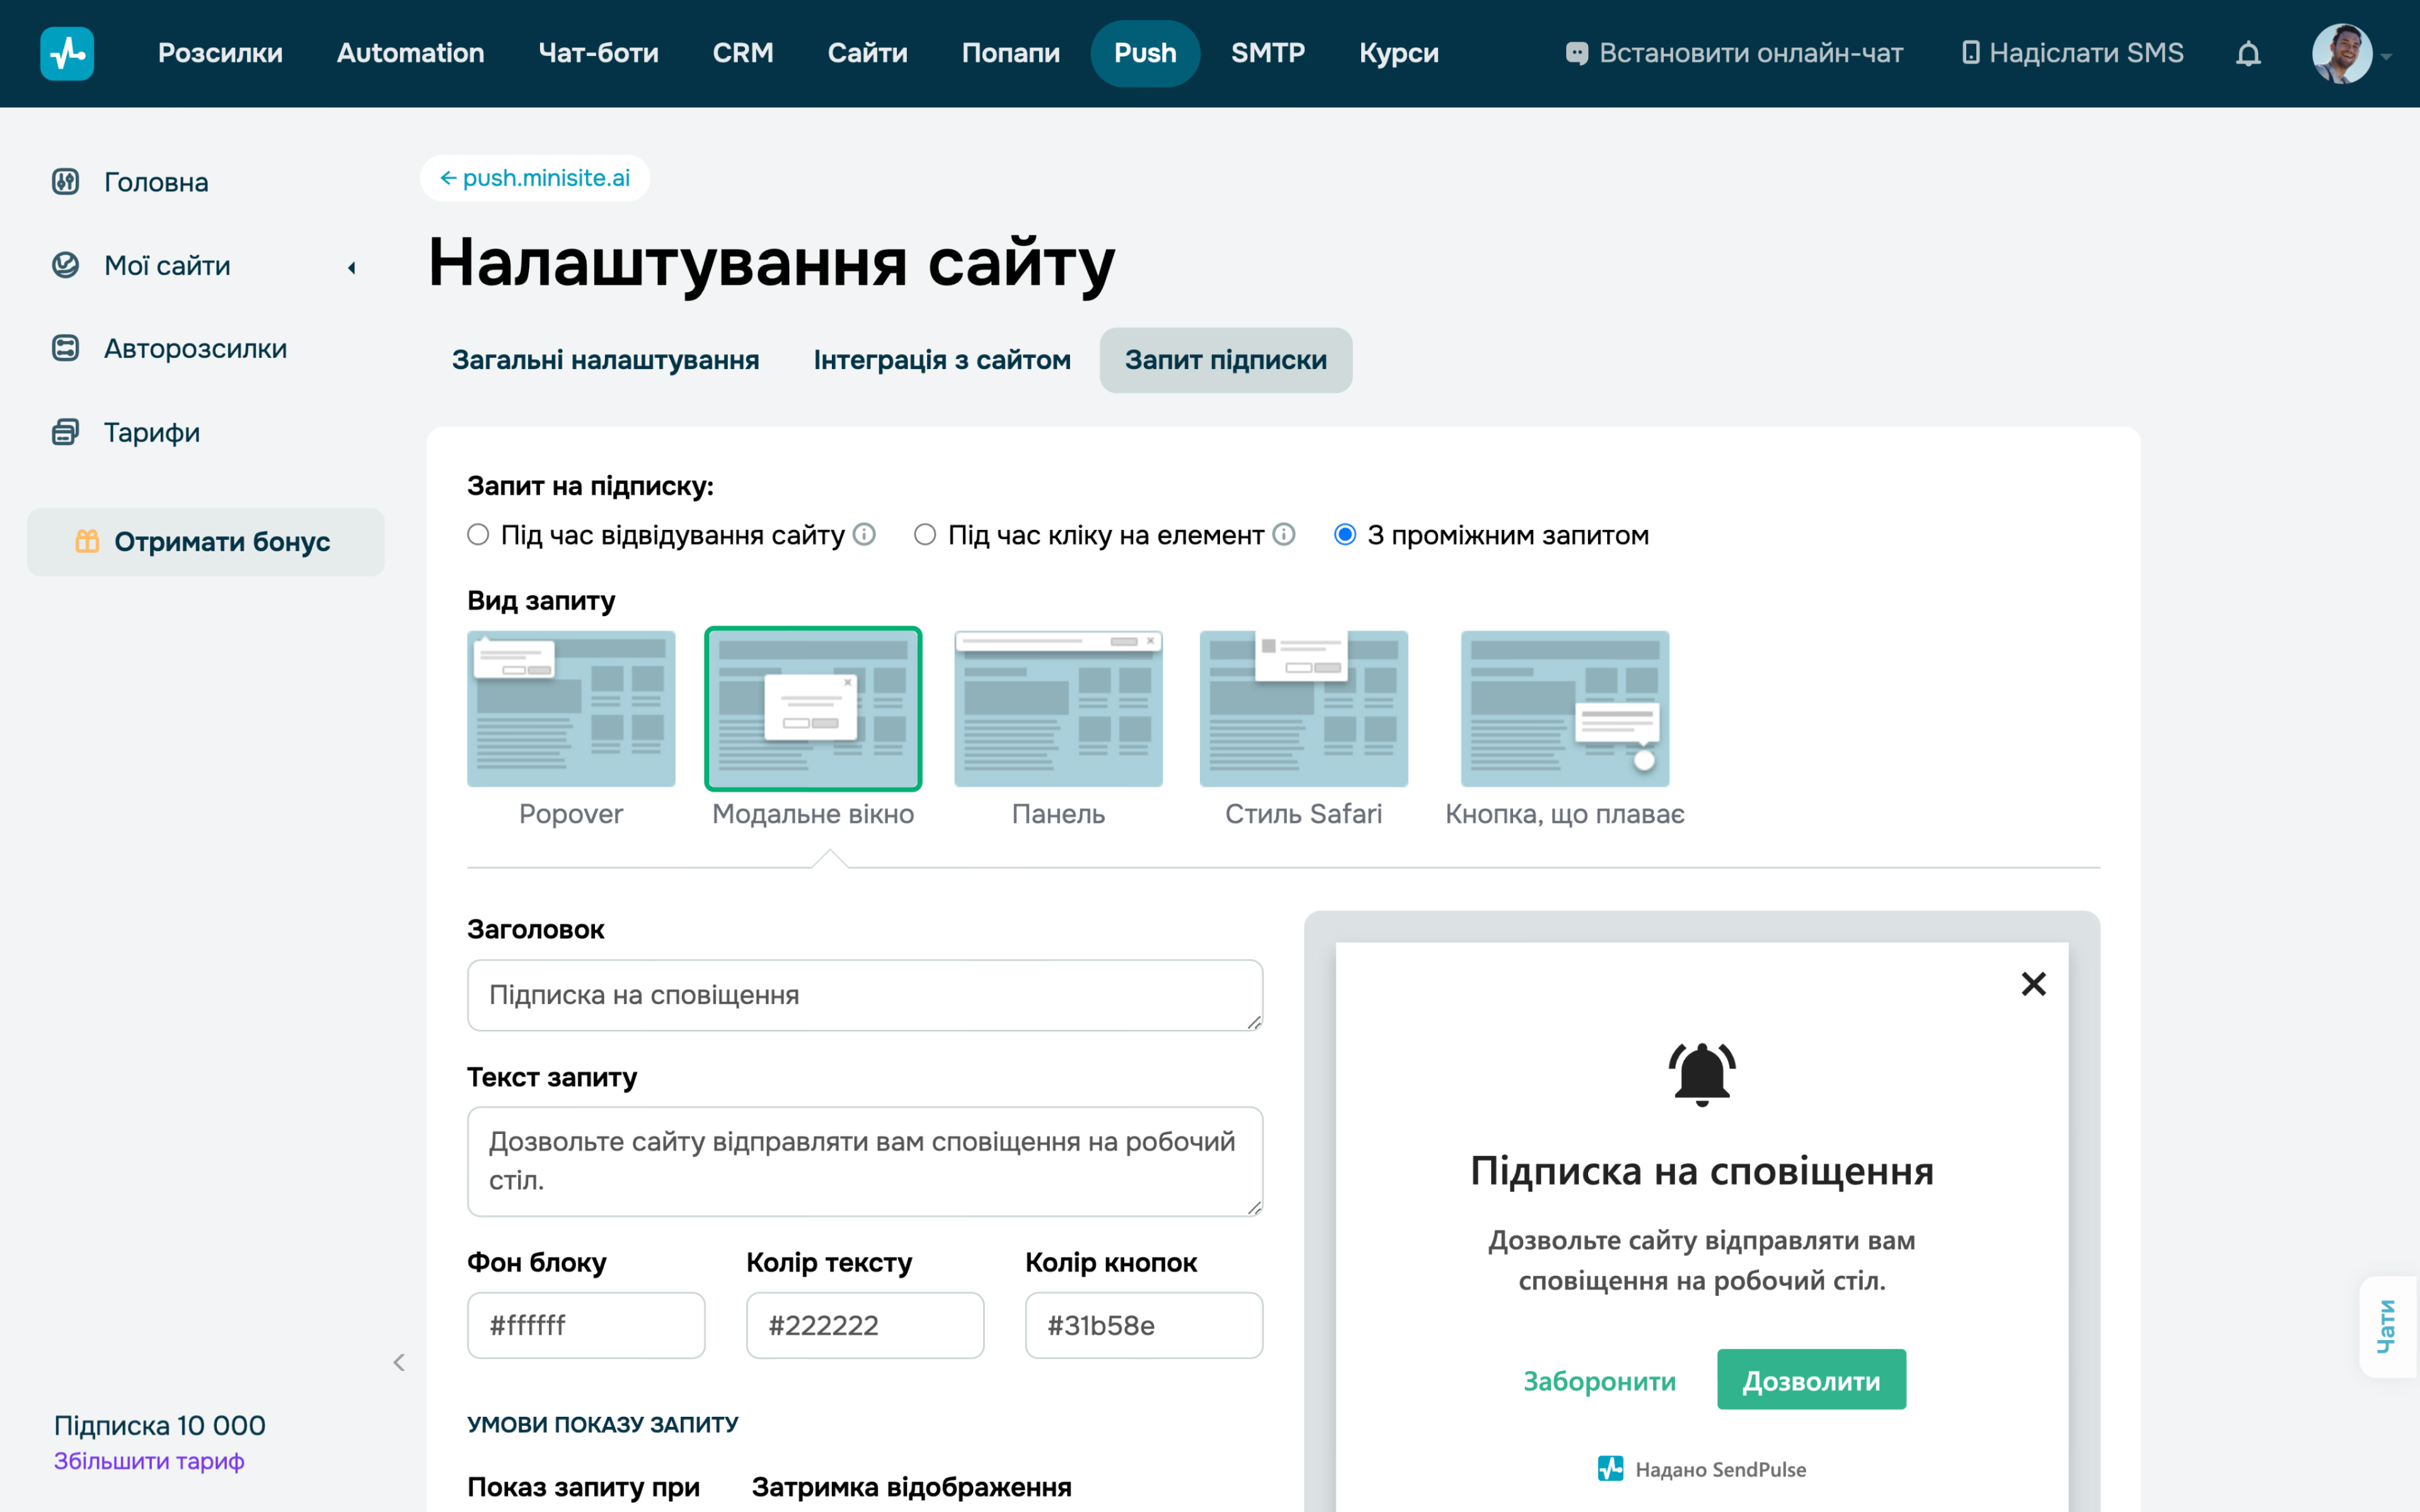
Task: Open the Попапи section
Action: 1010,53
